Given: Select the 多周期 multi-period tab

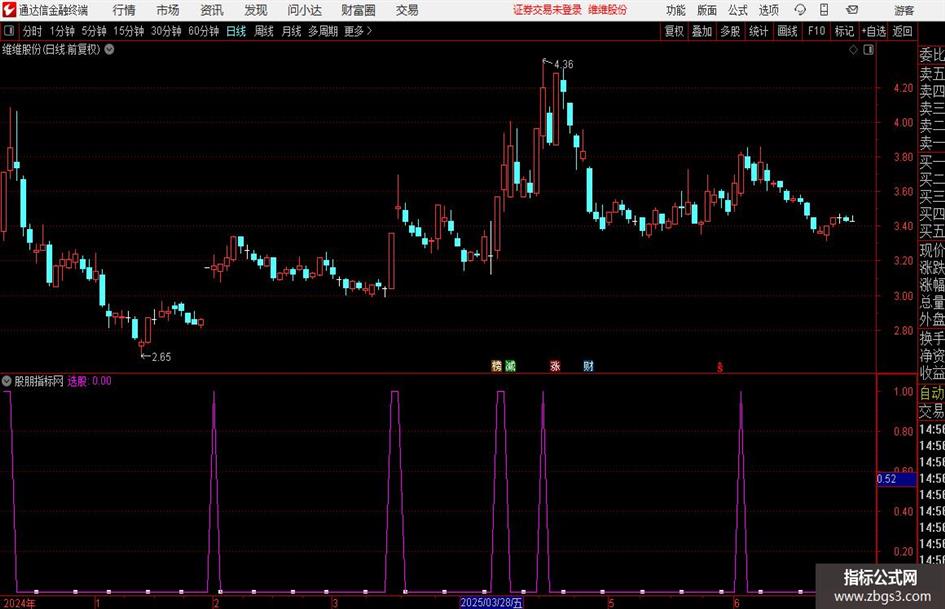Looking at the screenshot, I should 323,31.
